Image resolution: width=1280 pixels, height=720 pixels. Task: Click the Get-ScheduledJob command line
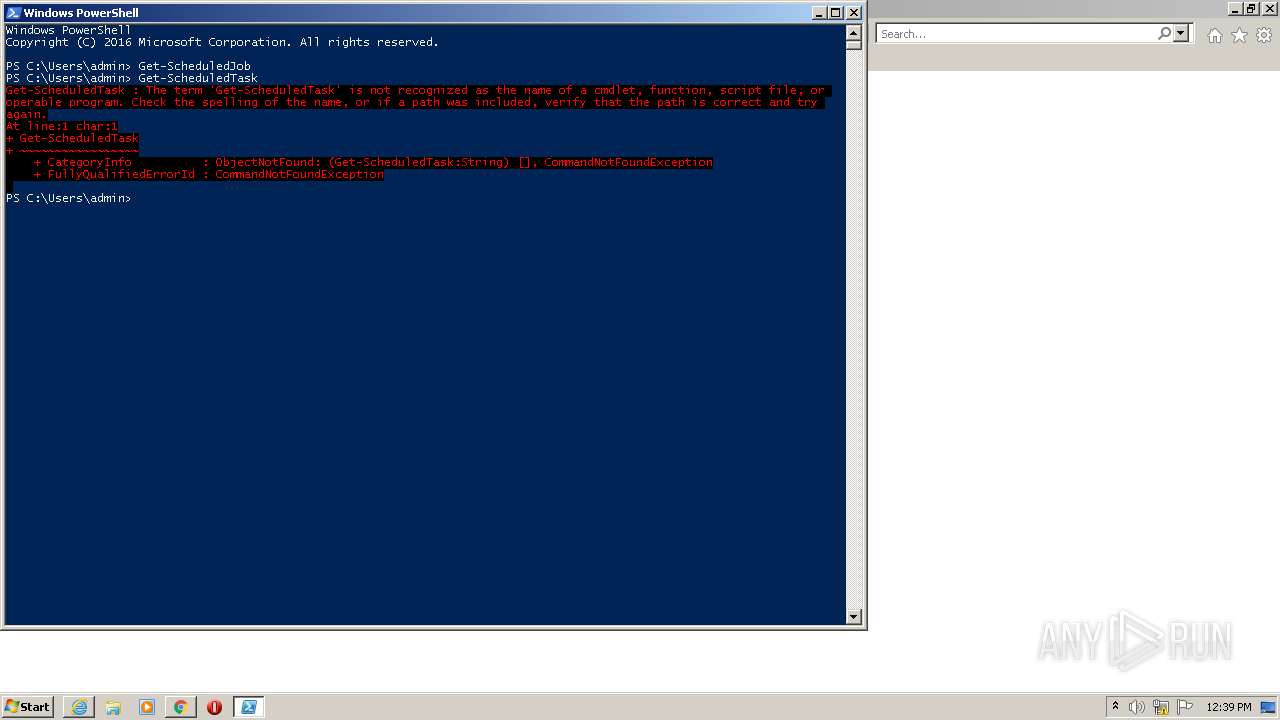point(128,66)
